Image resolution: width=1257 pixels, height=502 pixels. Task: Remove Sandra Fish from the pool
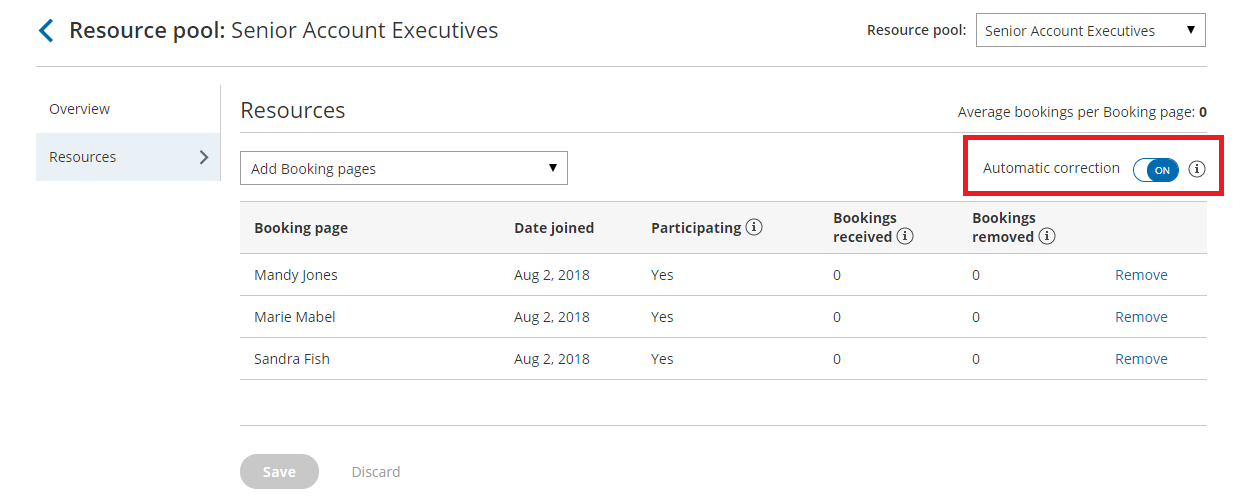(x=1141, y=359)
